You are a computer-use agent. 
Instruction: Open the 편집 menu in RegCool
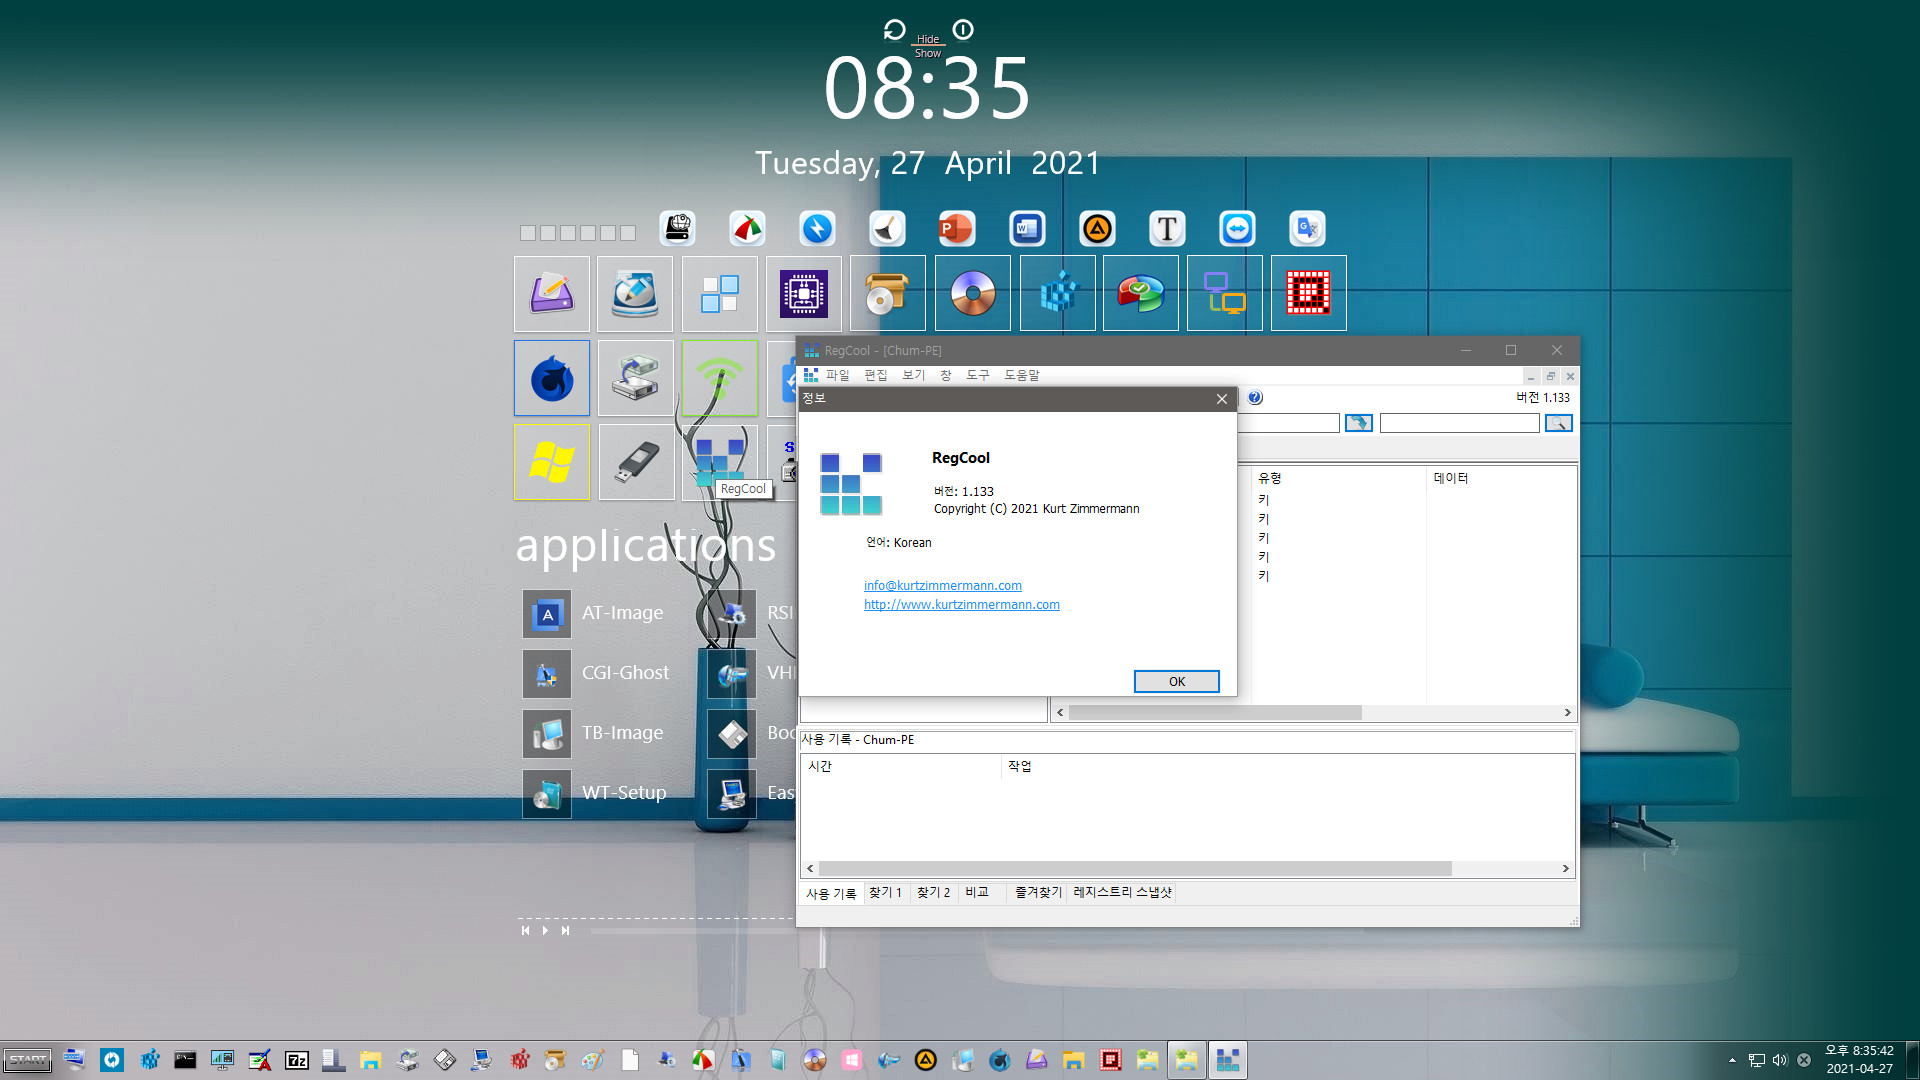875,375
